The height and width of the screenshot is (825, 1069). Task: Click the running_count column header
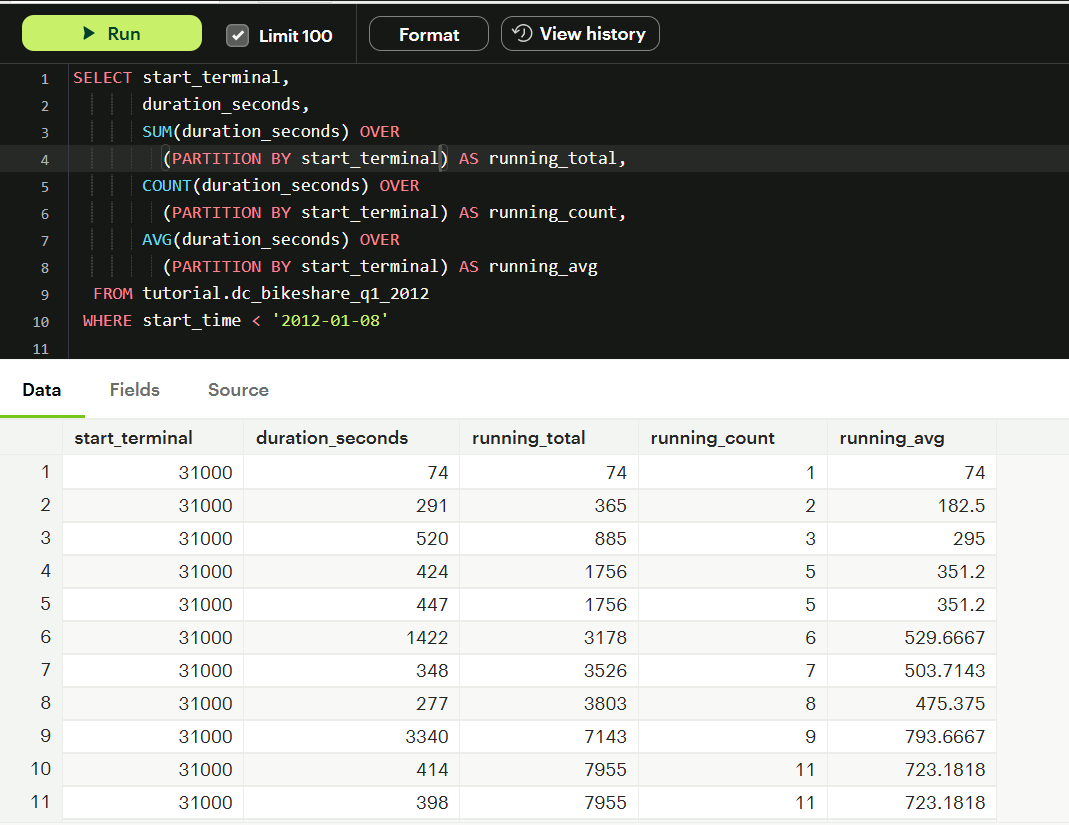[733, 438]
